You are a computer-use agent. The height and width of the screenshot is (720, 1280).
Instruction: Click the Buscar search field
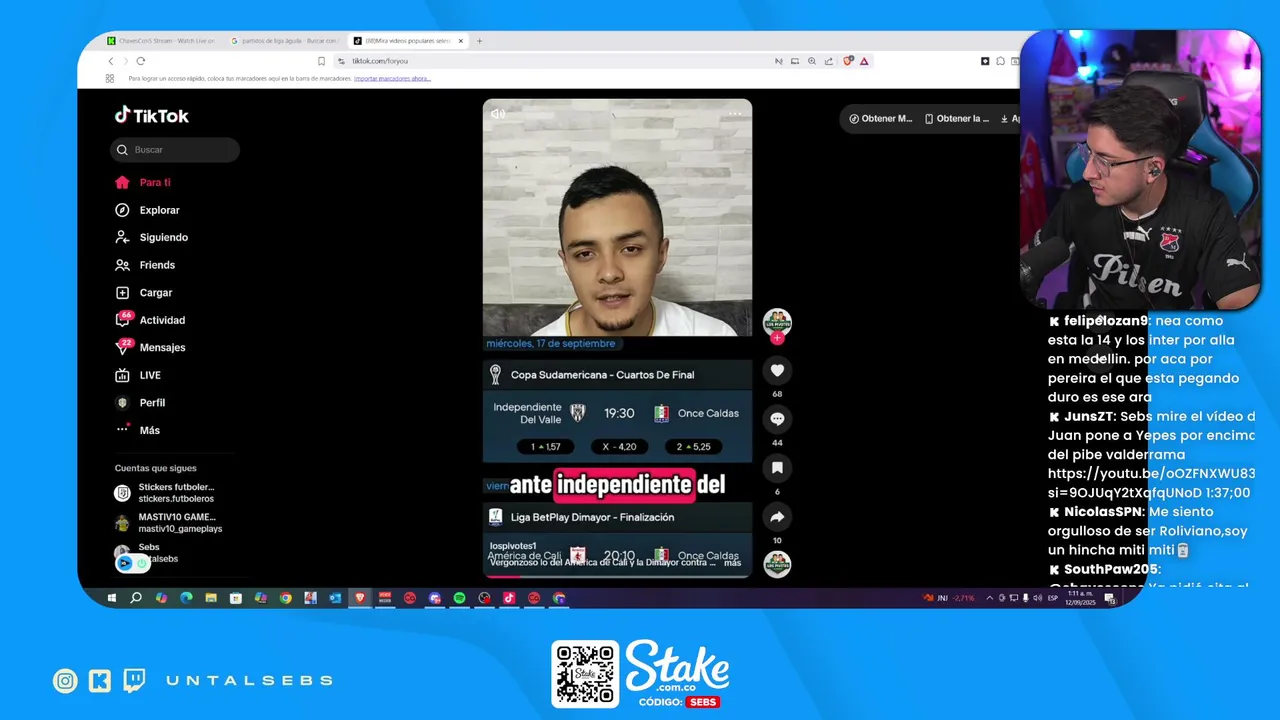click(175, 150)
